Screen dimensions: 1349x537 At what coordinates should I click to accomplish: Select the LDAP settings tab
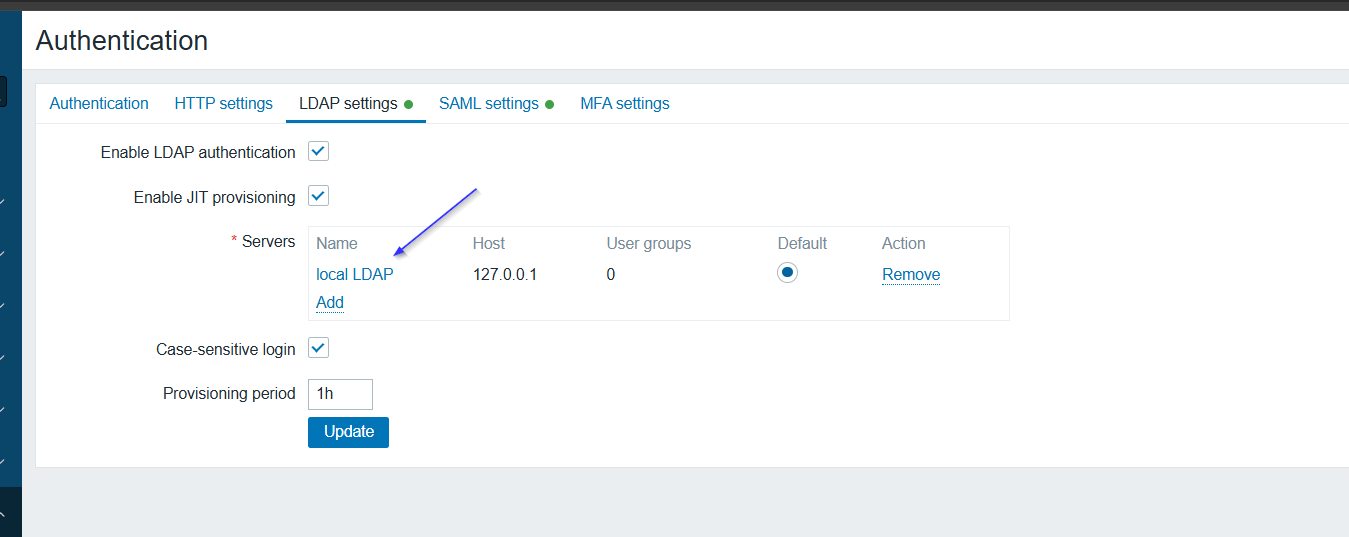coord(348,103)
